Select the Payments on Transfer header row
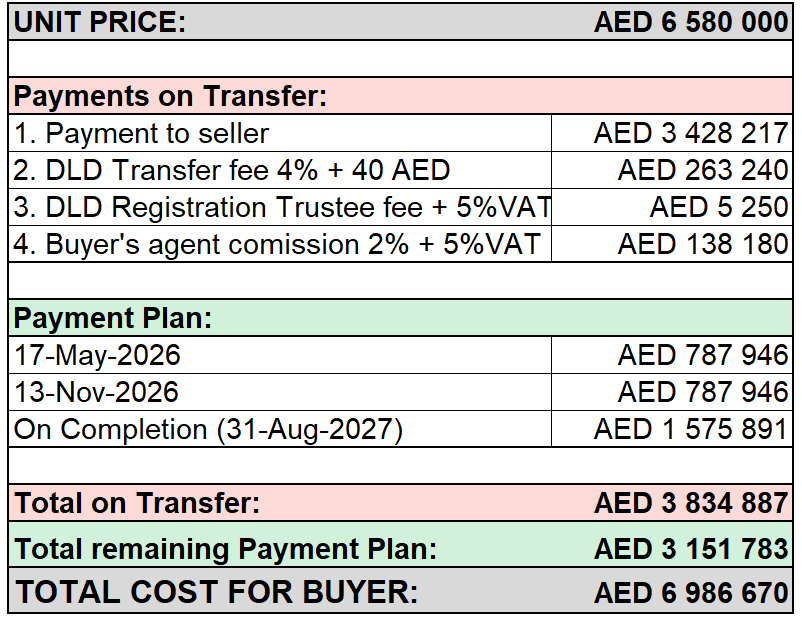 click(400, 96)
